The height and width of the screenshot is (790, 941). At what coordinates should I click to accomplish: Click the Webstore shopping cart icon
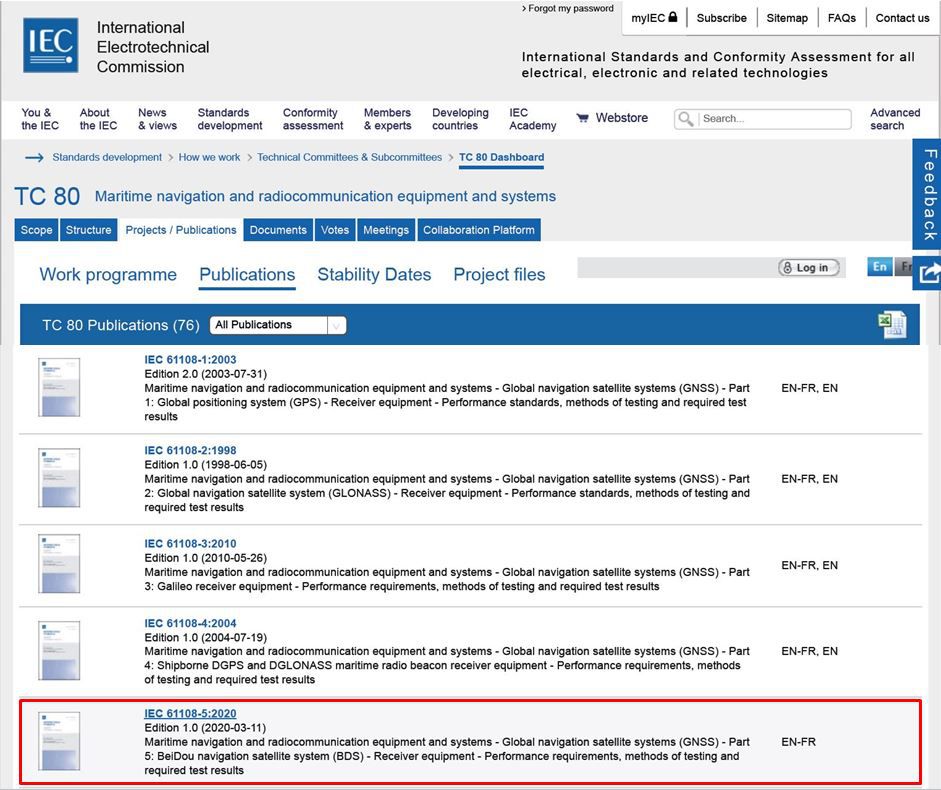582,118
